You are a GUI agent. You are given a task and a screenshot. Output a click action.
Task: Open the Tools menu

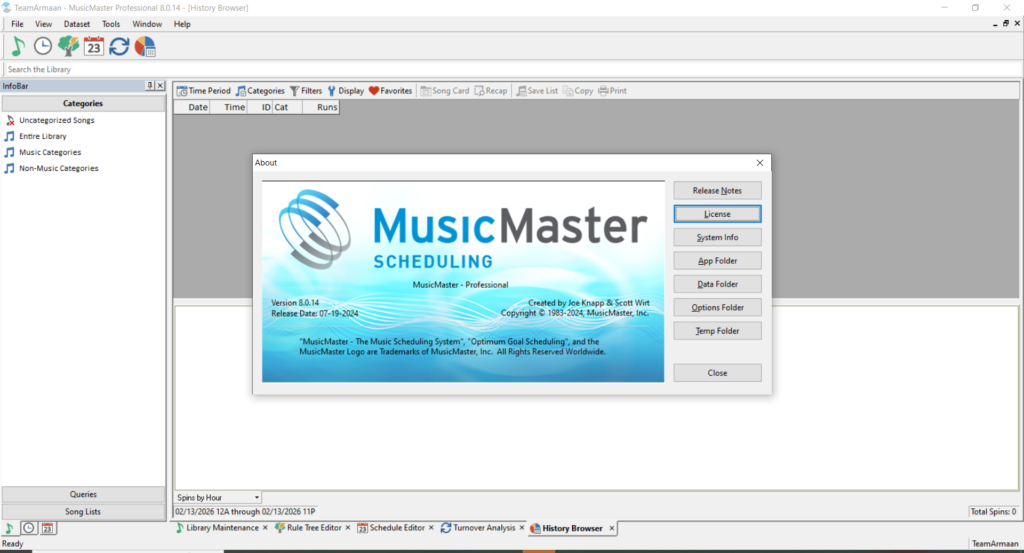[x=110, y=24]
